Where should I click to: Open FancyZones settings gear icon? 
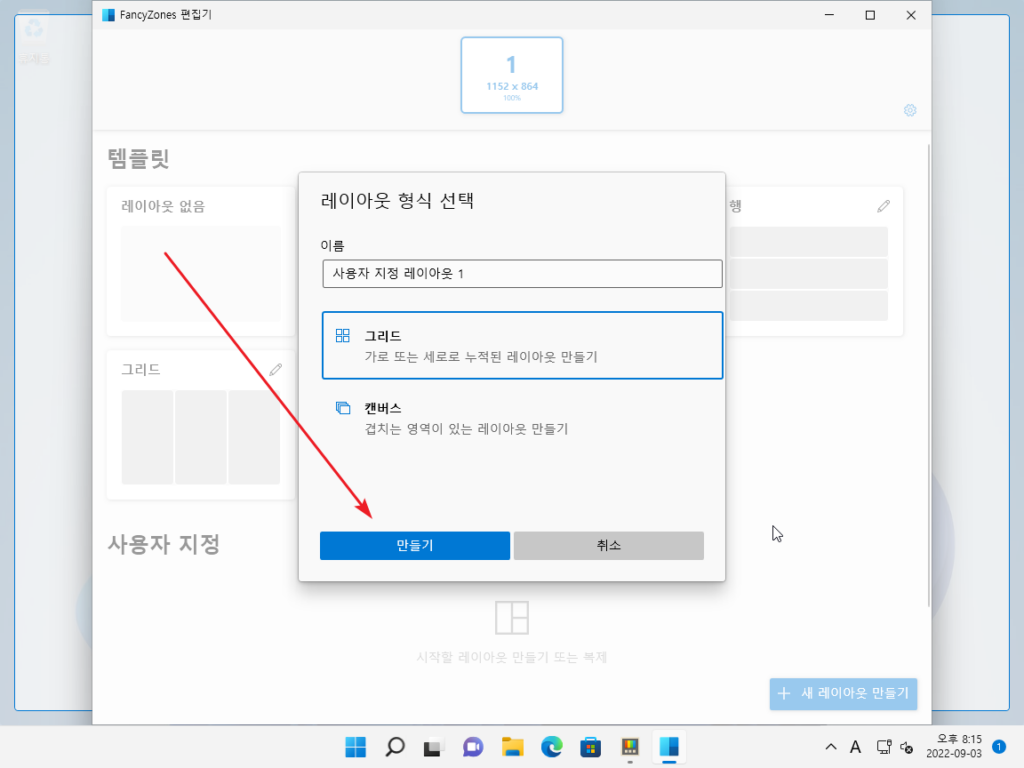point(910,110)
